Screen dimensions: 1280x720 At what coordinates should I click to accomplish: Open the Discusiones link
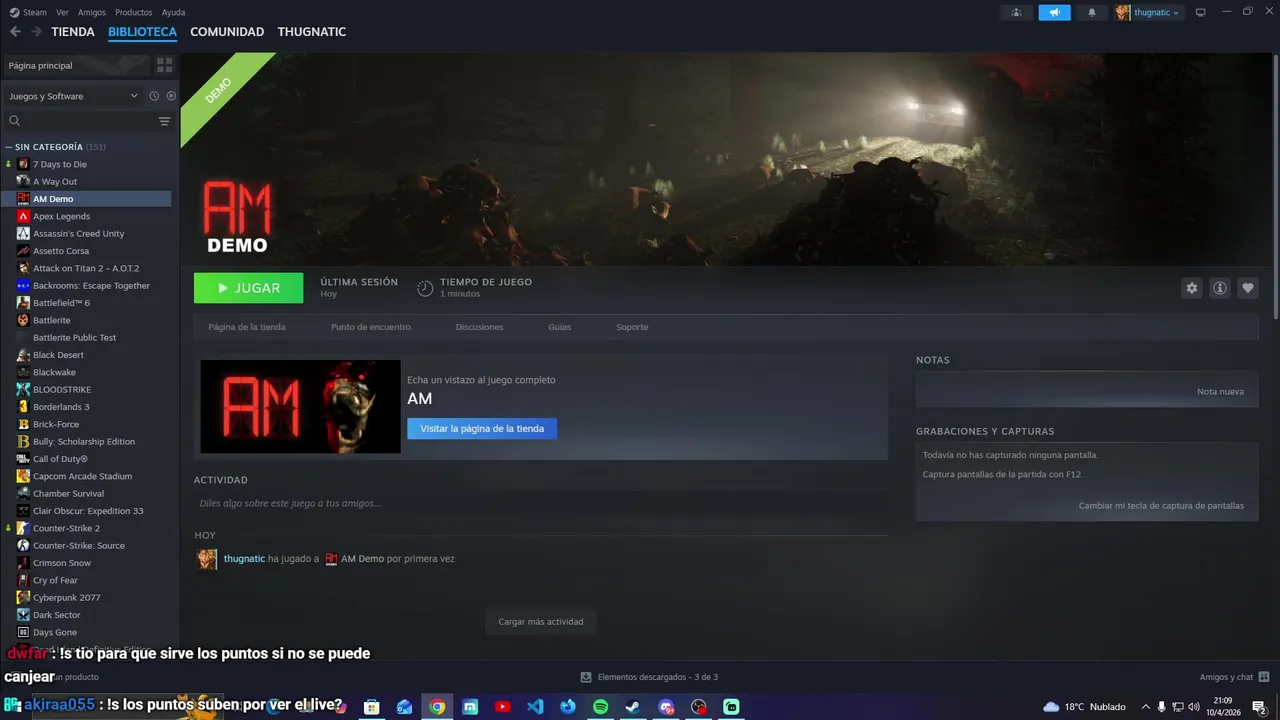(x=480, y=327)
